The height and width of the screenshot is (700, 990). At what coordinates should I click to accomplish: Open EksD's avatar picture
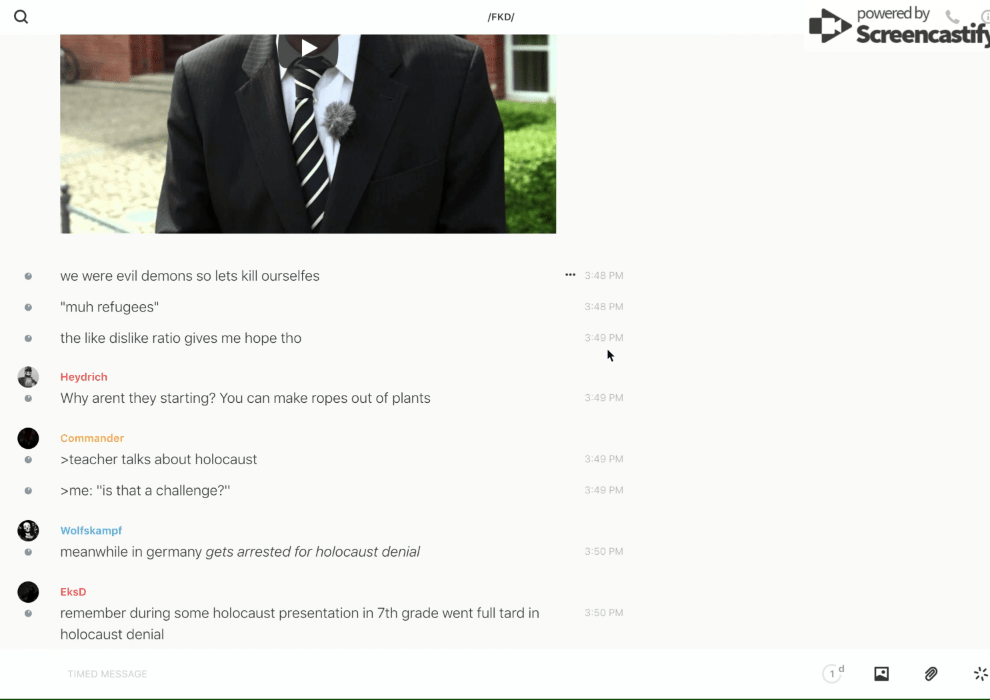point(28,592)
